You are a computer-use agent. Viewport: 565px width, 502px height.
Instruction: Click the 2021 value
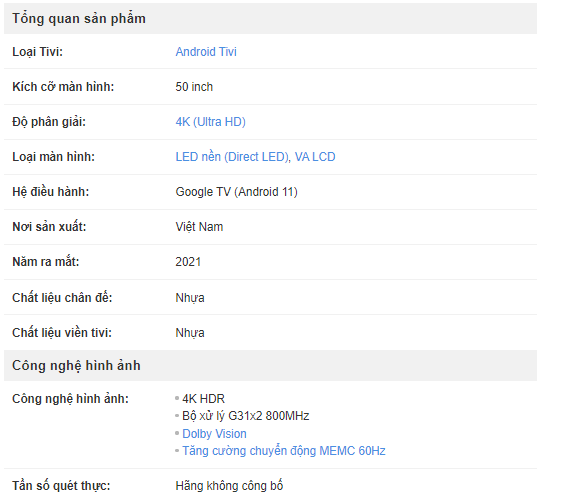click(188, 262)
